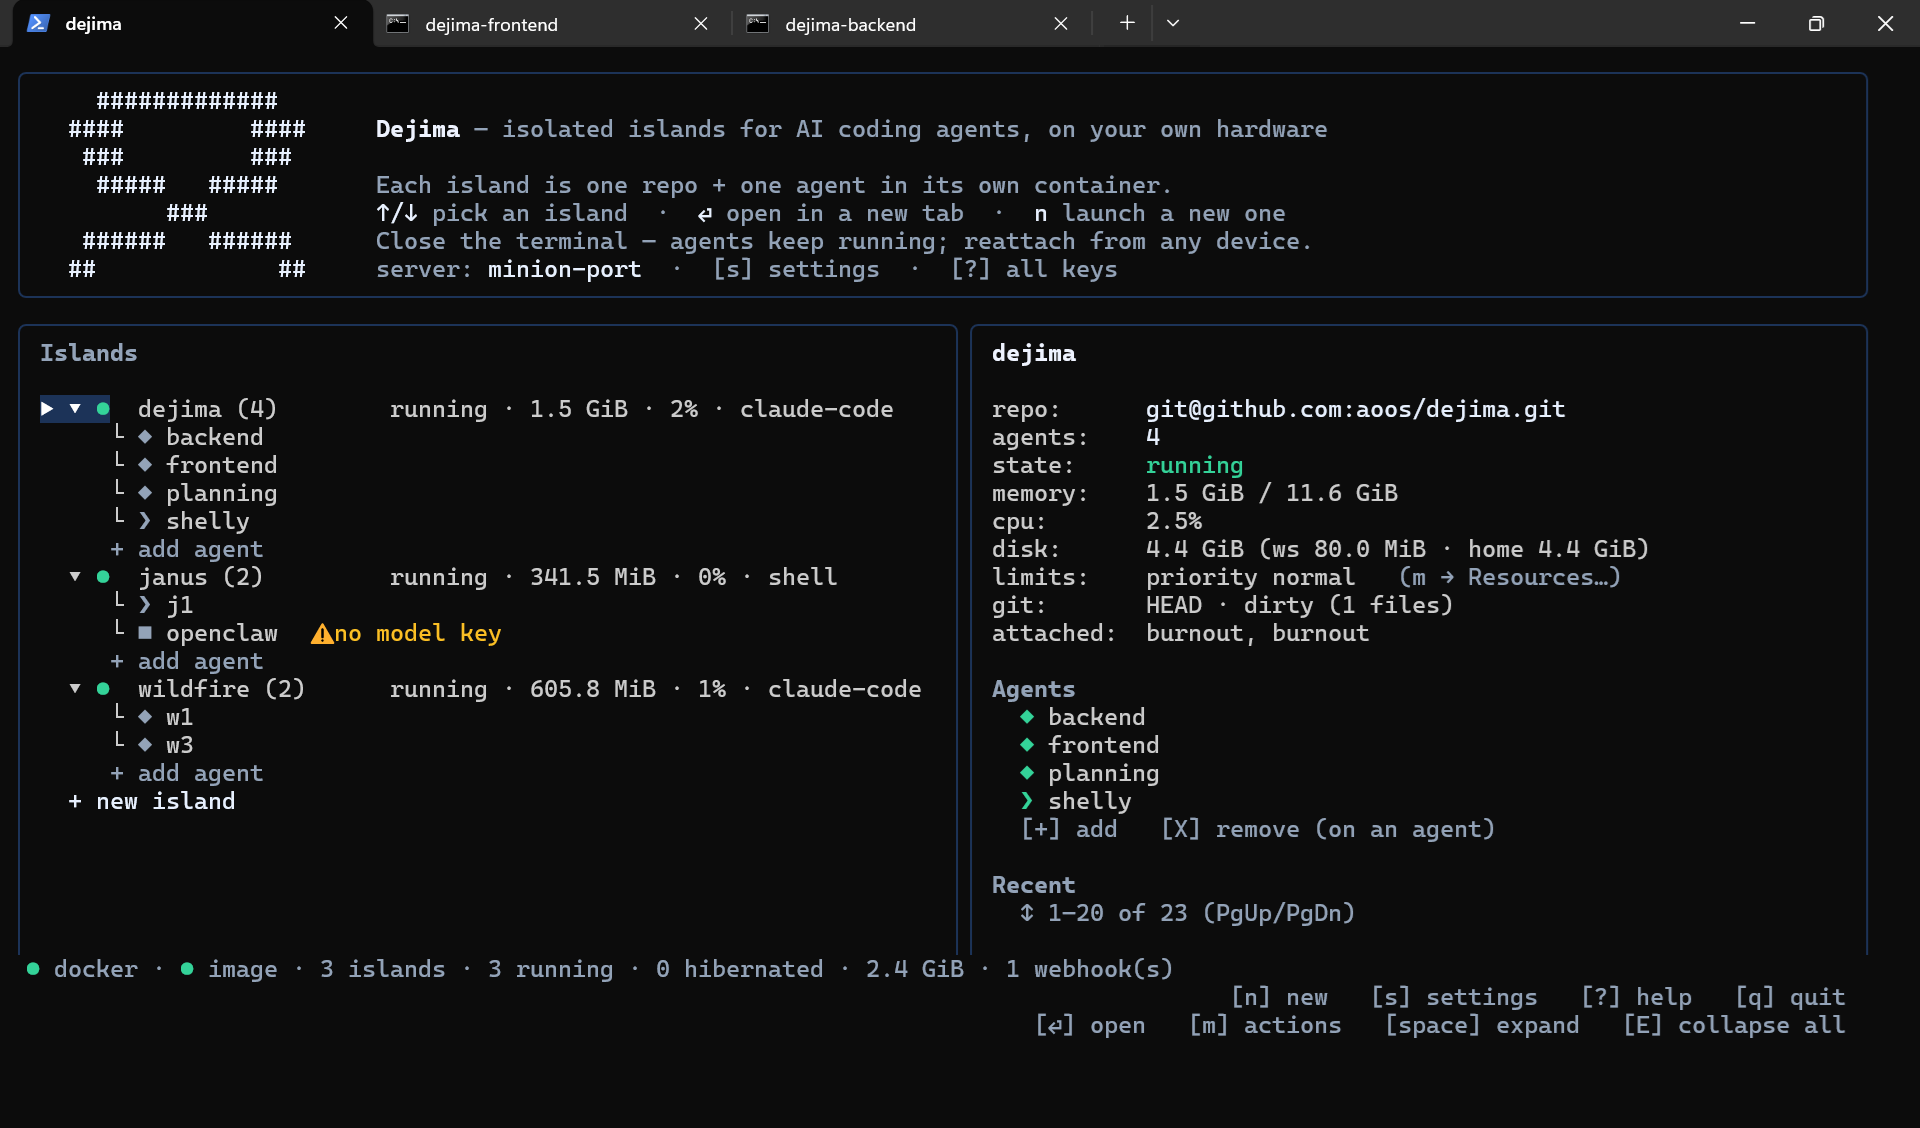
Task: Click the selection cursor arrow beside dejima
Action: pos(47,409)
